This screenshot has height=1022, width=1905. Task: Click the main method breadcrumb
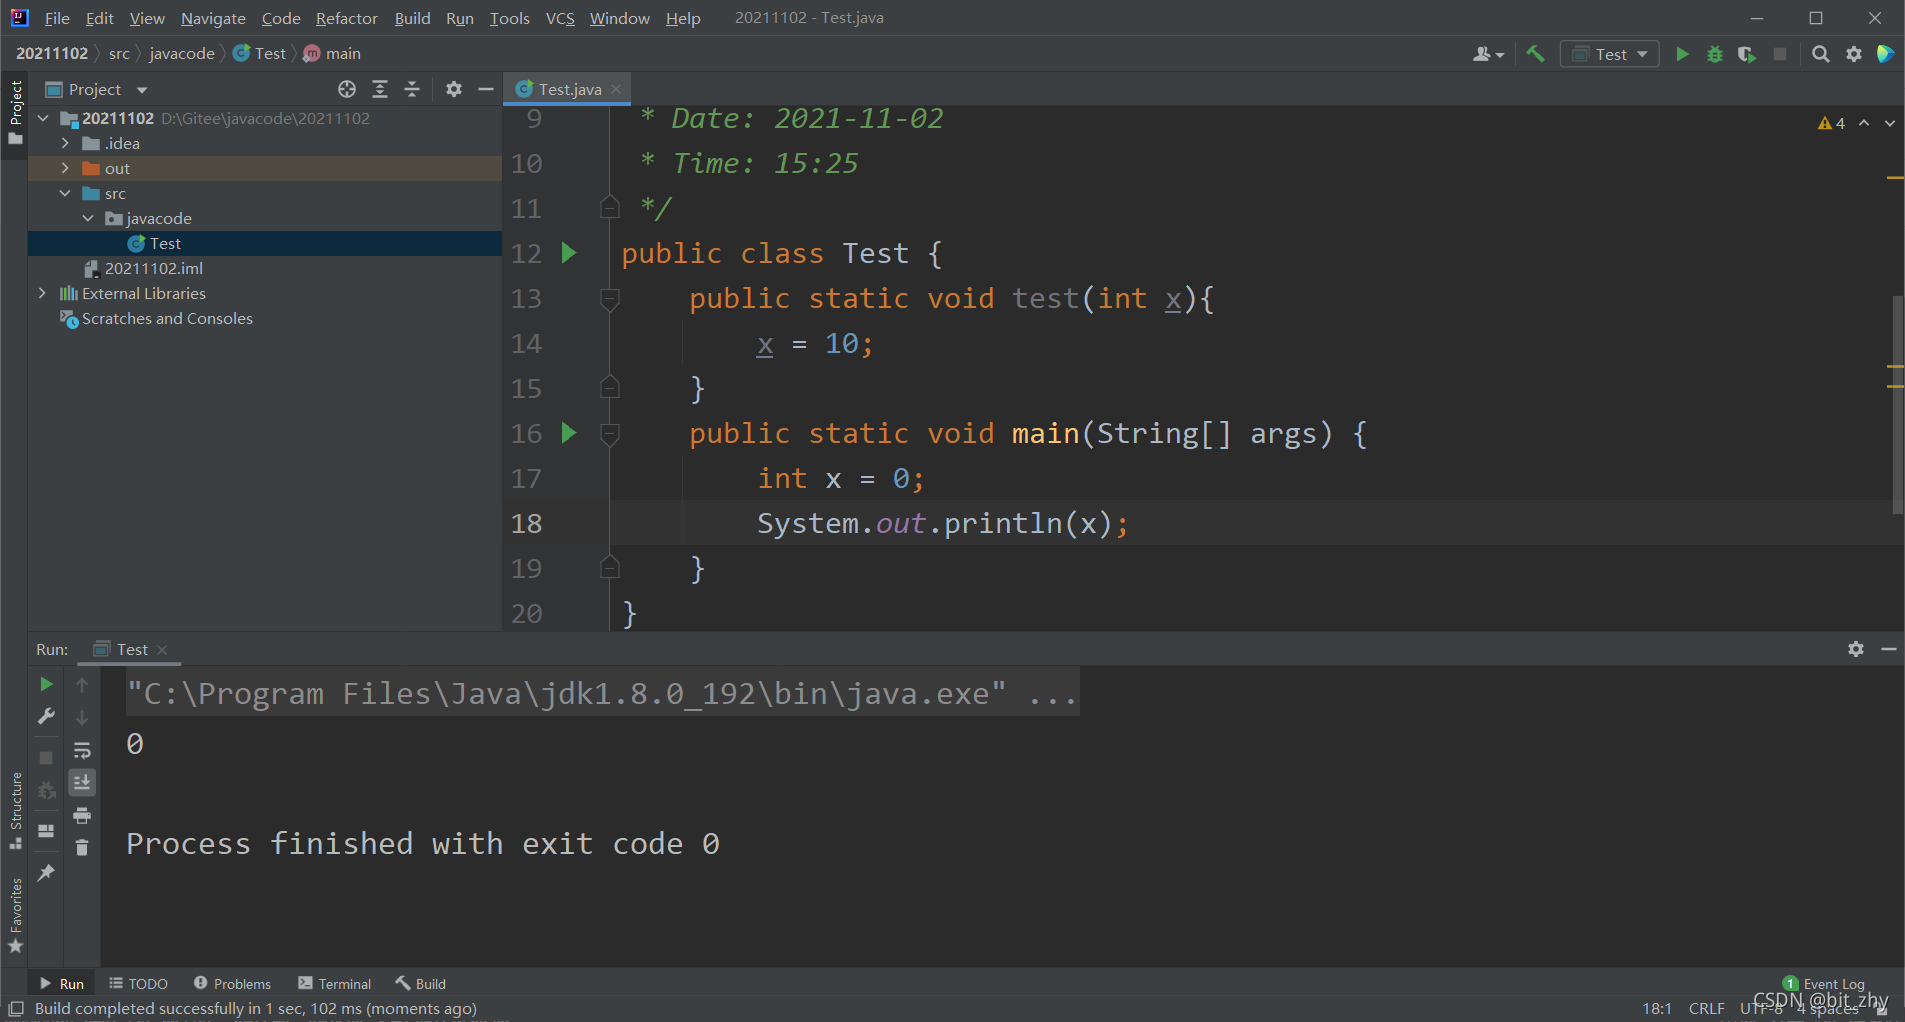pos(332,53)
